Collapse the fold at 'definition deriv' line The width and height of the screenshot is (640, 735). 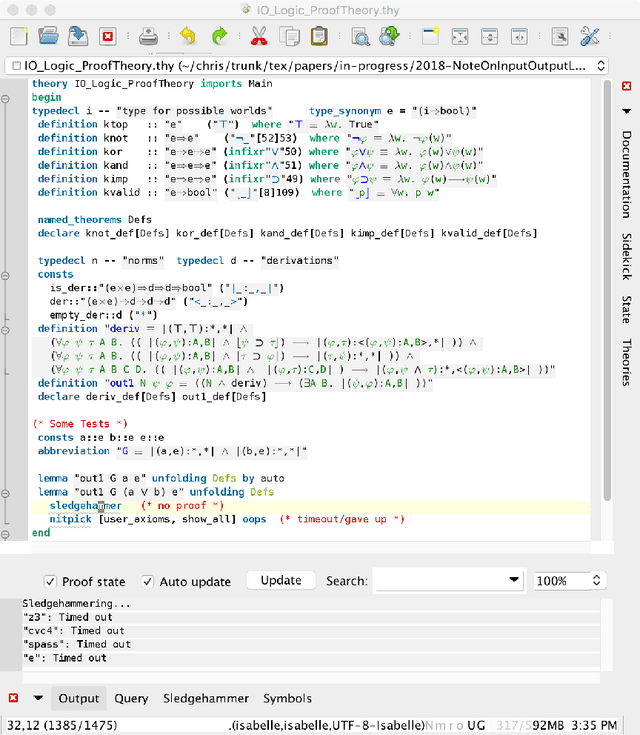point(5,330)
